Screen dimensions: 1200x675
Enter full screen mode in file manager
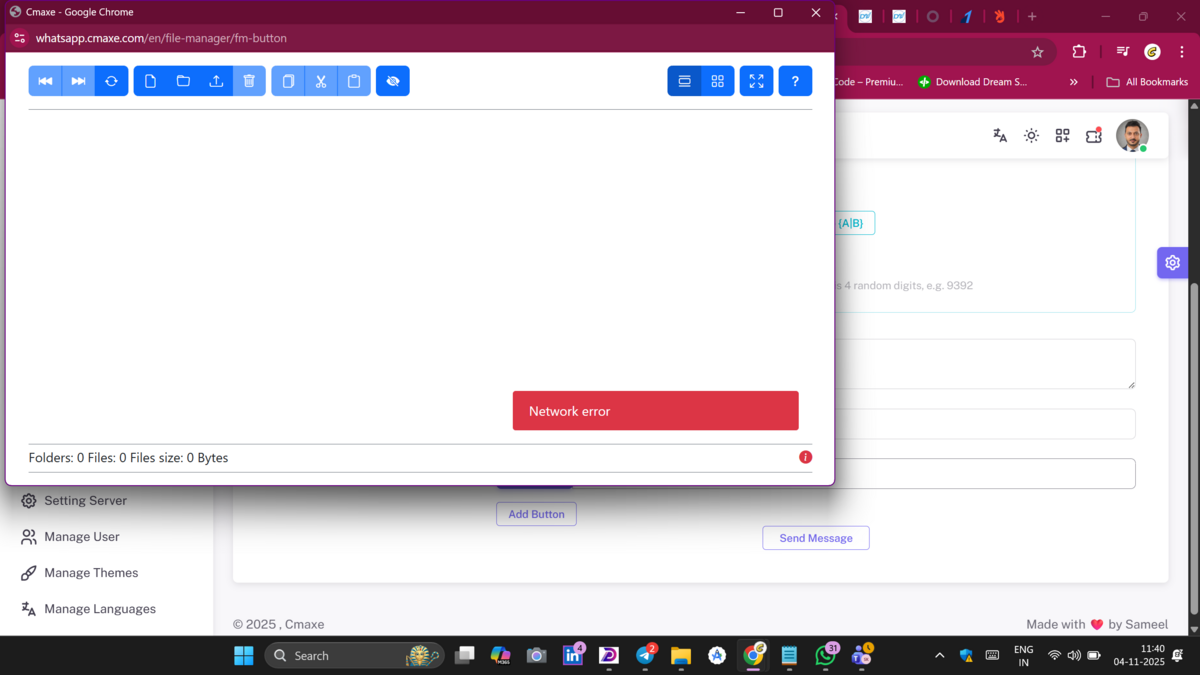pyautogui.click(x=756, y=81)
